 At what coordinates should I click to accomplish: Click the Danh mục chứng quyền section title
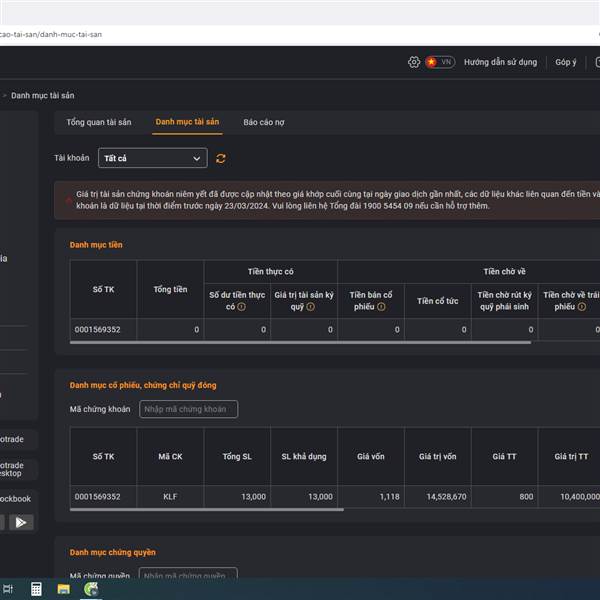point(112,552)
